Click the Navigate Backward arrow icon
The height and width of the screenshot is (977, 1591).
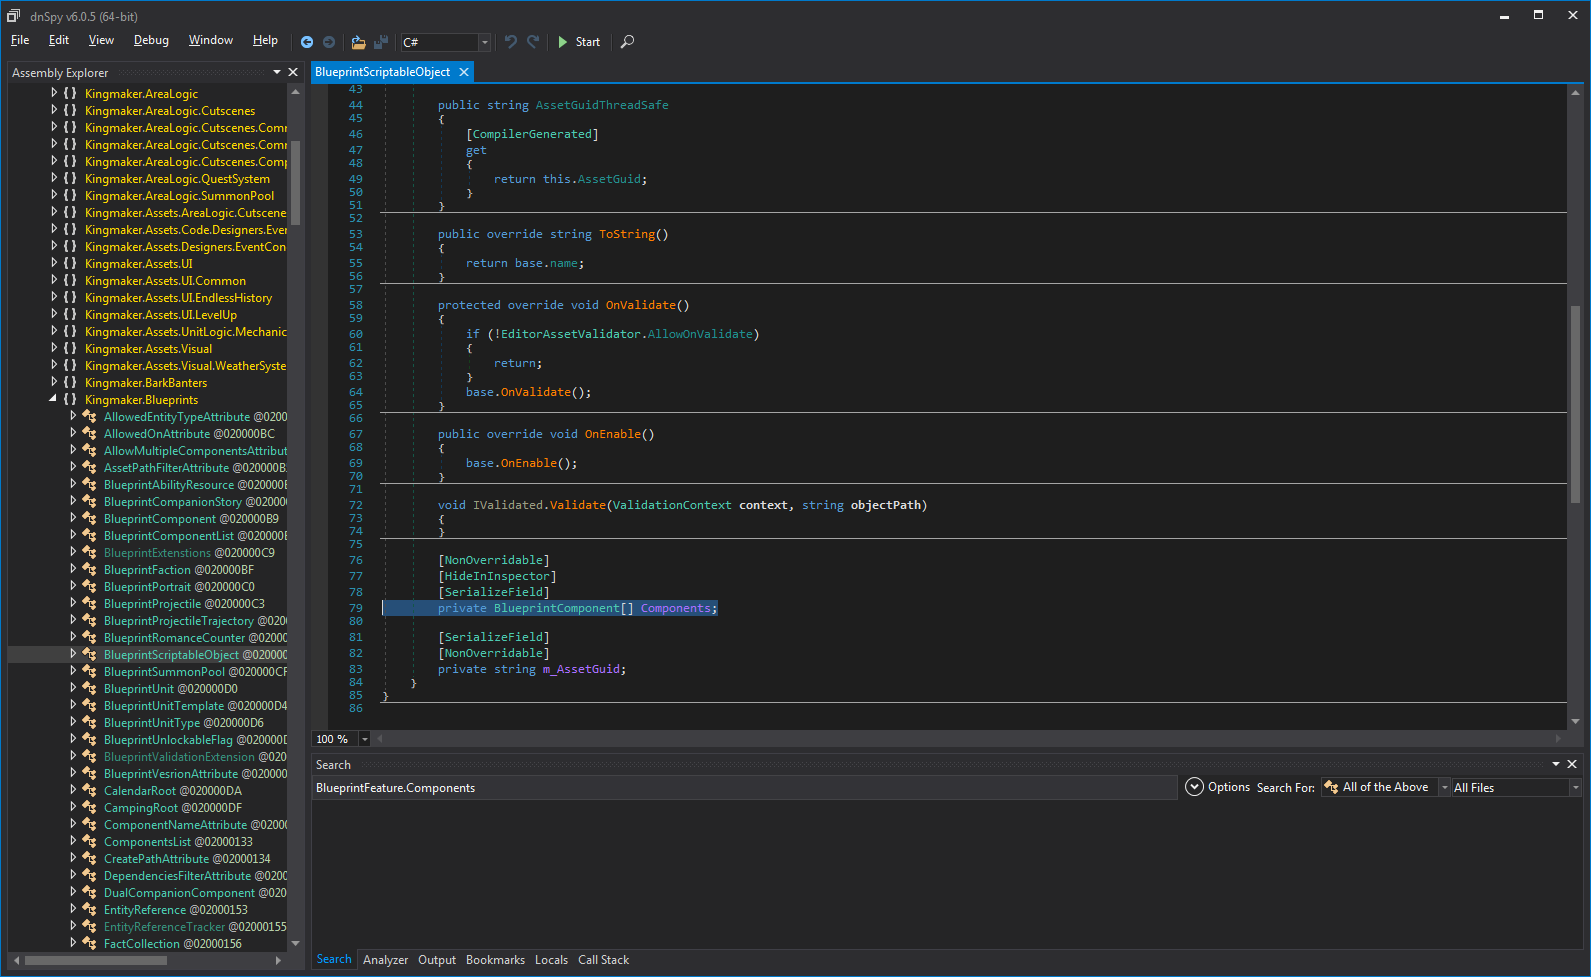[307, 42]
